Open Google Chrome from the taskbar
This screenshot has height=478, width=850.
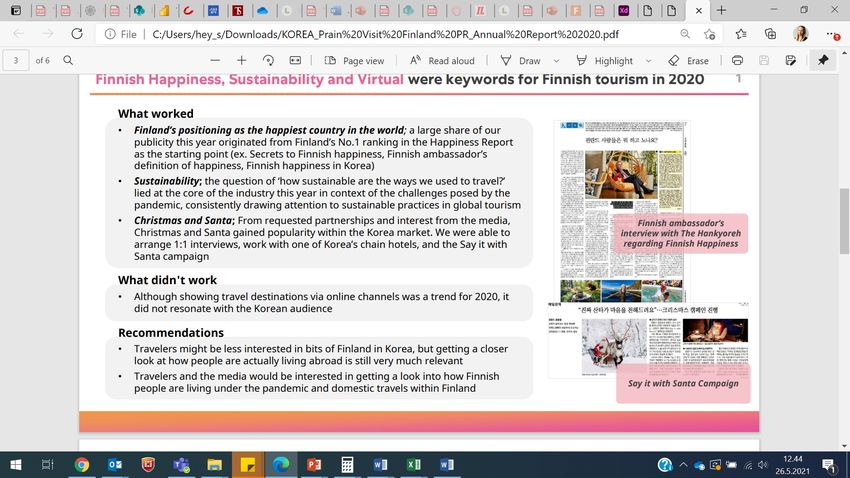coord(81,464)
